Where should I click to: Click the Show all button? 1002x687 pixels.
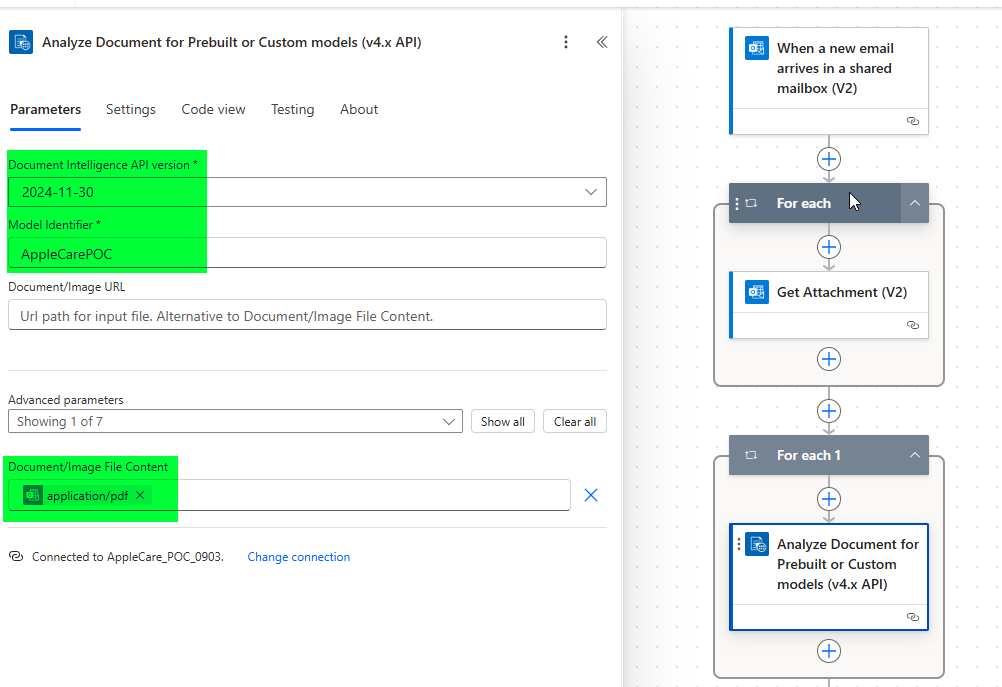point(503,421)
